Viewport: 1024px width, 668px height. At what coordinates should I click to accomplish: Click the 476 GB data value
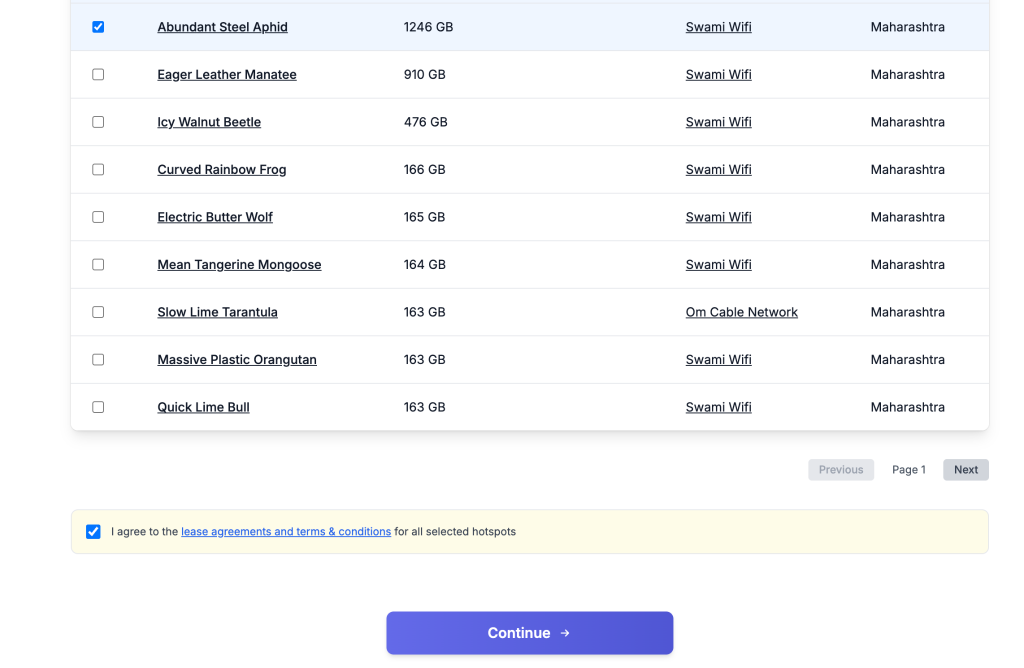[x=425, y=122]
